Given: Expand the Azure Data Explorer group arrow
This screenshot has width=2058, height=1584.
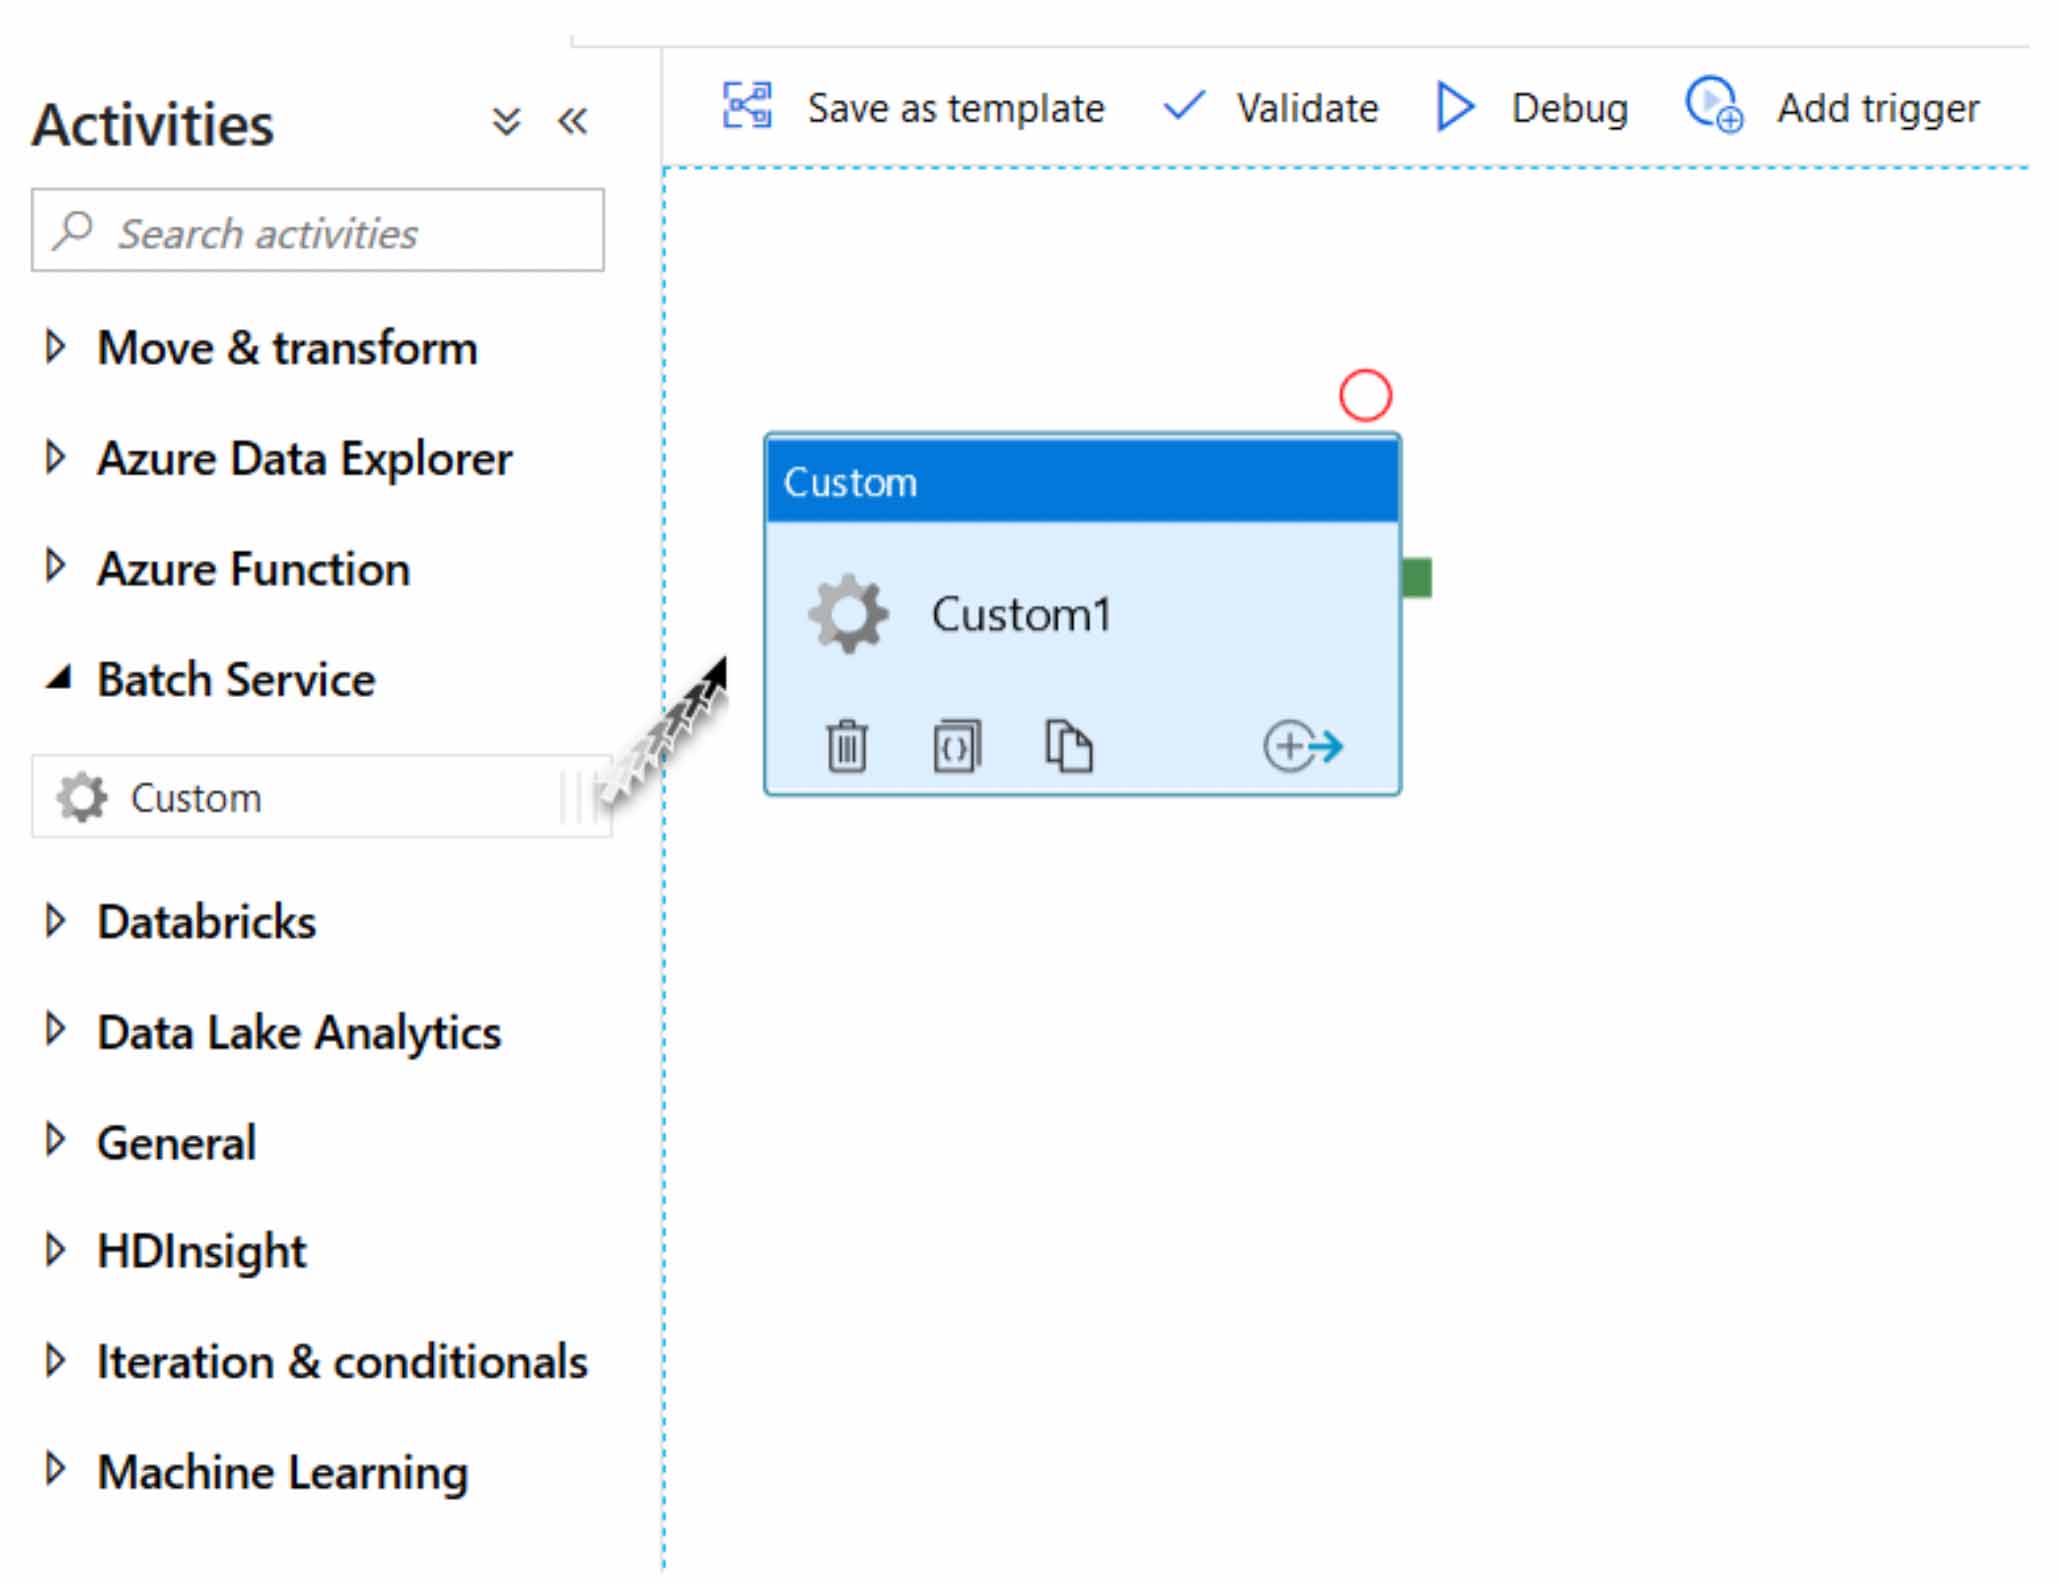Looking at the screenshot, I should point(56,457).
